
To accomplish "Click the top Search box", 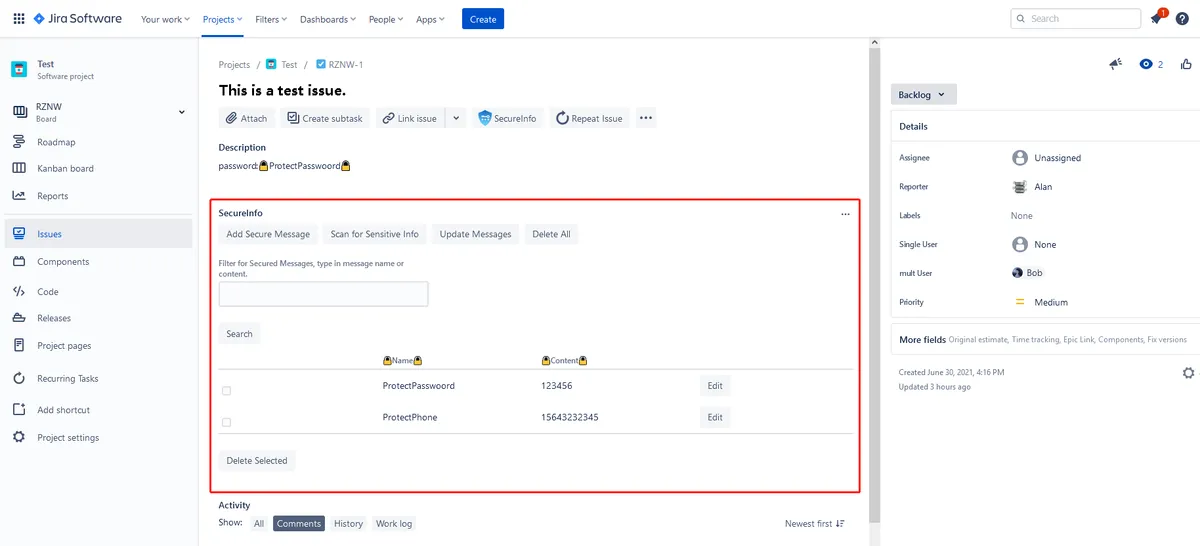I will click(1076, 18).
